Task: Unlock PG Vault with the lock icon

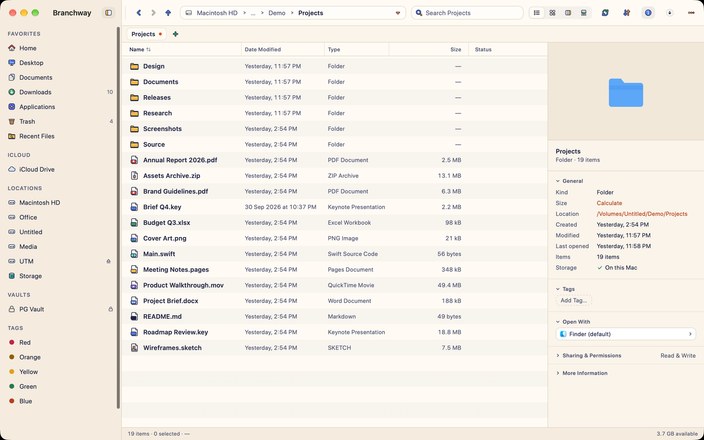Action: point(110,309)
